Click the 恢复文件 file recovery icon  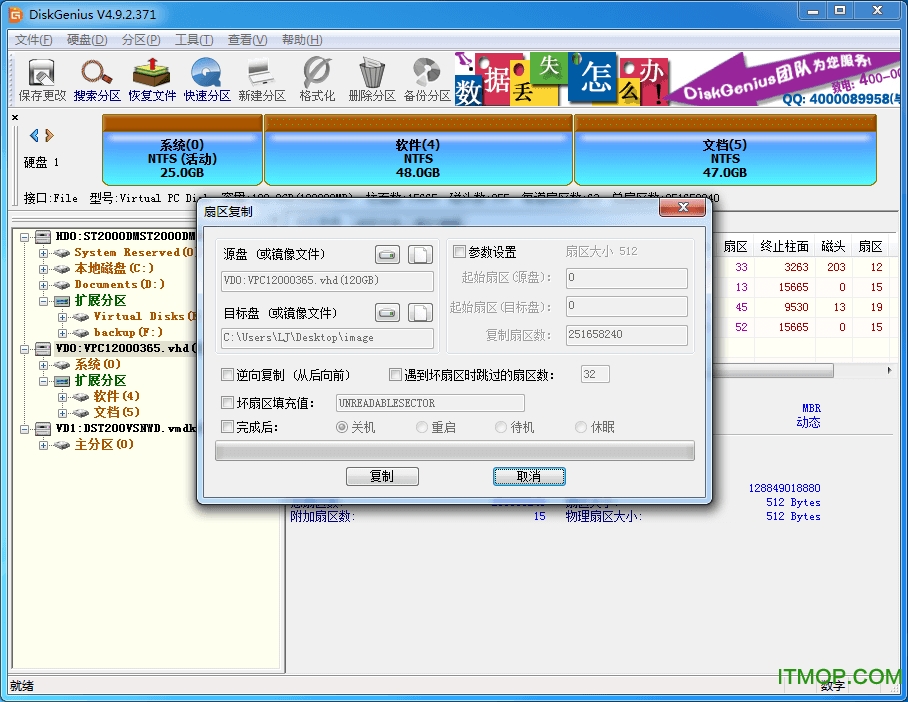(x=152, y=78)
